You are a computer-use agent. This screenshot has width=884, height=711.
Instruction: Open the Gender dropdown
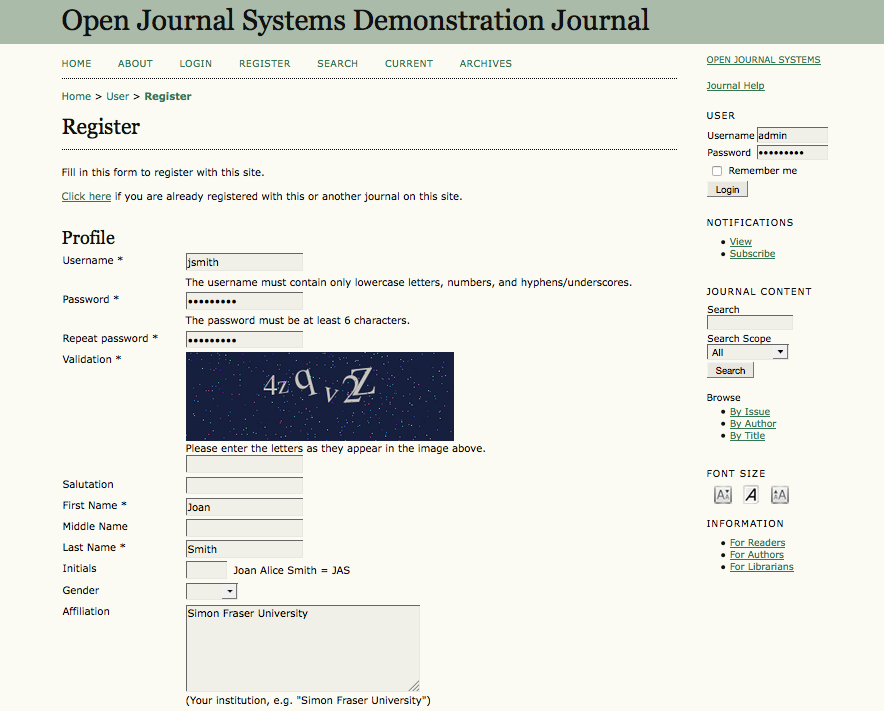point(210,591)
